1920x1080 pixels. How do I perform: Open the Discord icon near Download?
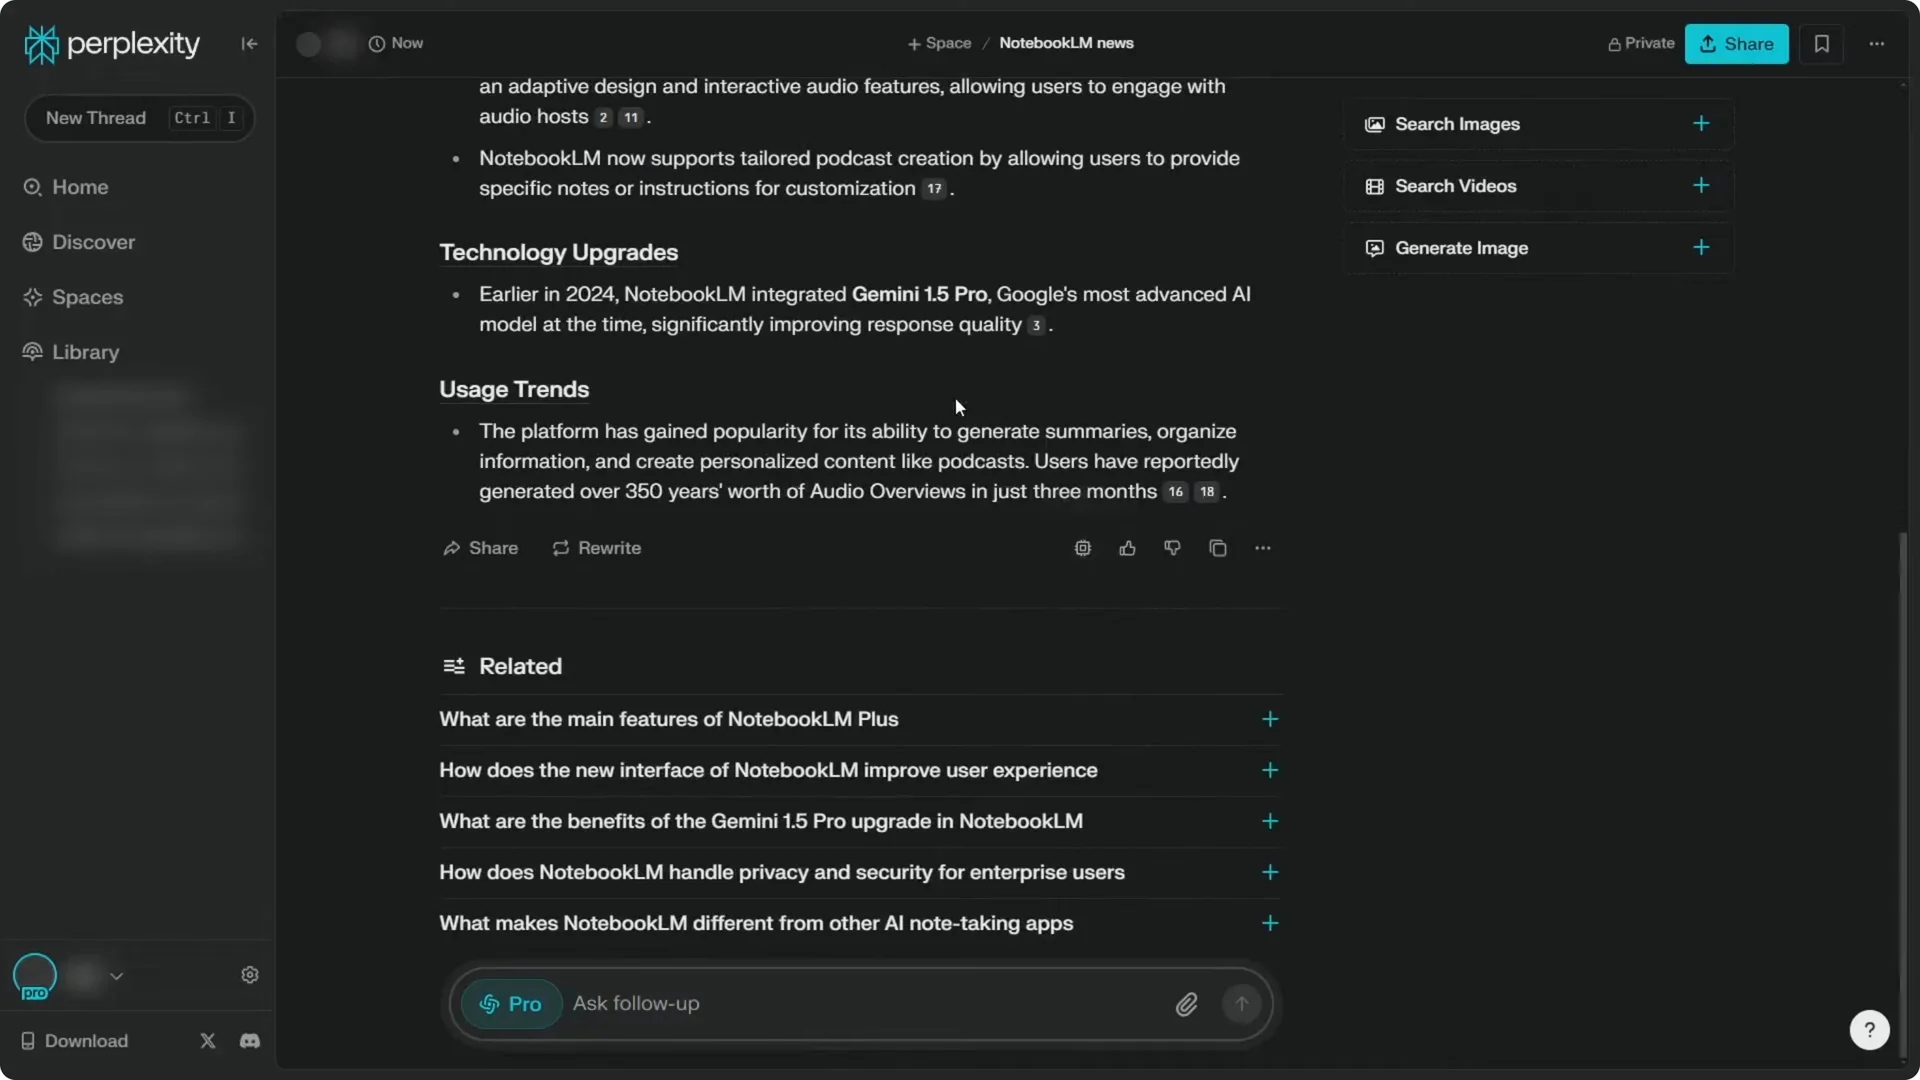tap(249, 1040)
